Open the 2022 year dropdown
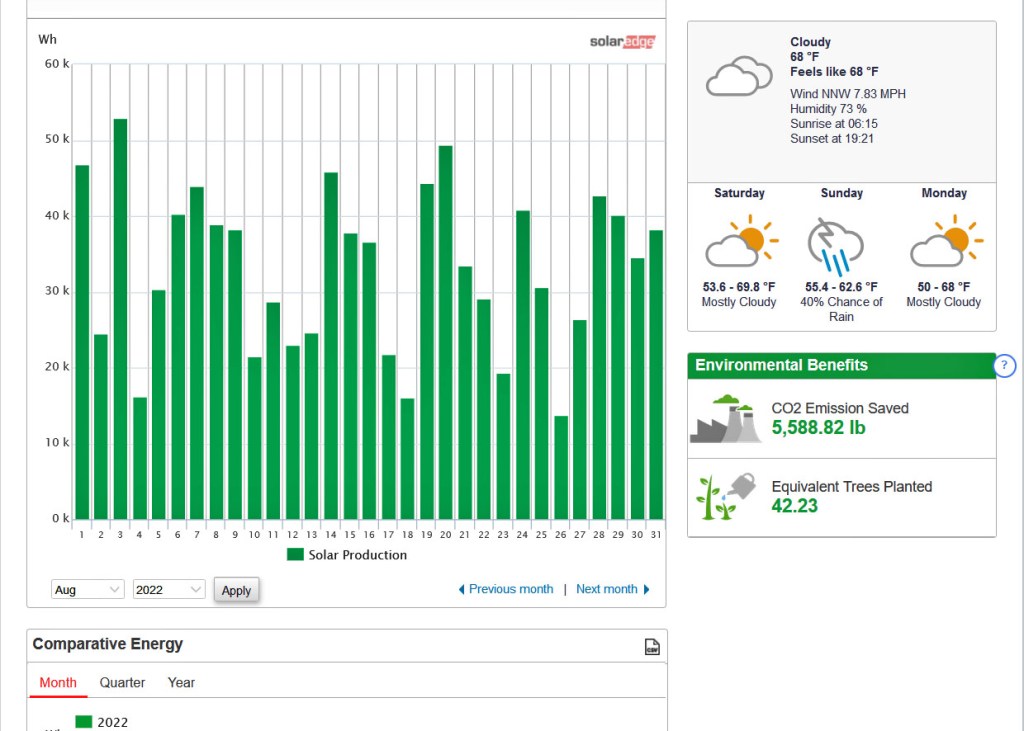Image resolution: width=1024 pixels, height=731 pixels. pos(169,590)
